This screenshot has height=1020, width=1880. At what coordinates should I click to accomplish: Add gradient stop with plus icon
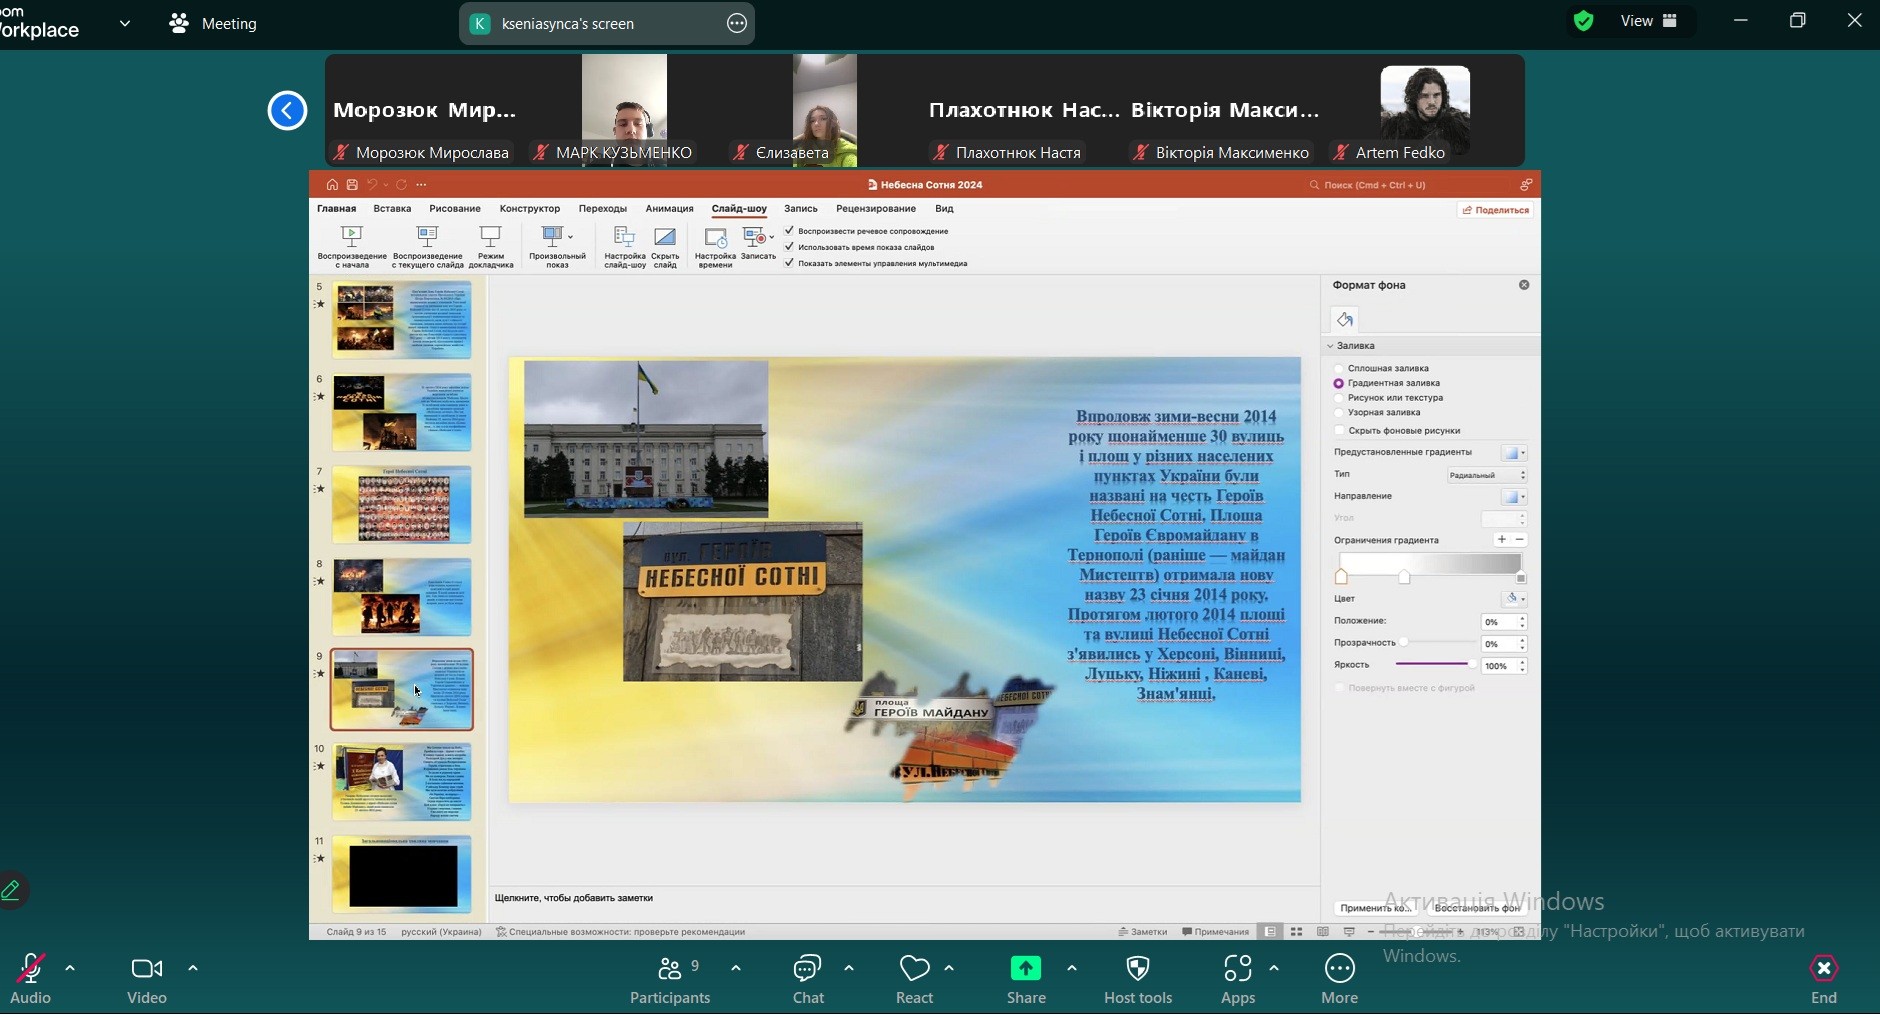coord(1501,540)
